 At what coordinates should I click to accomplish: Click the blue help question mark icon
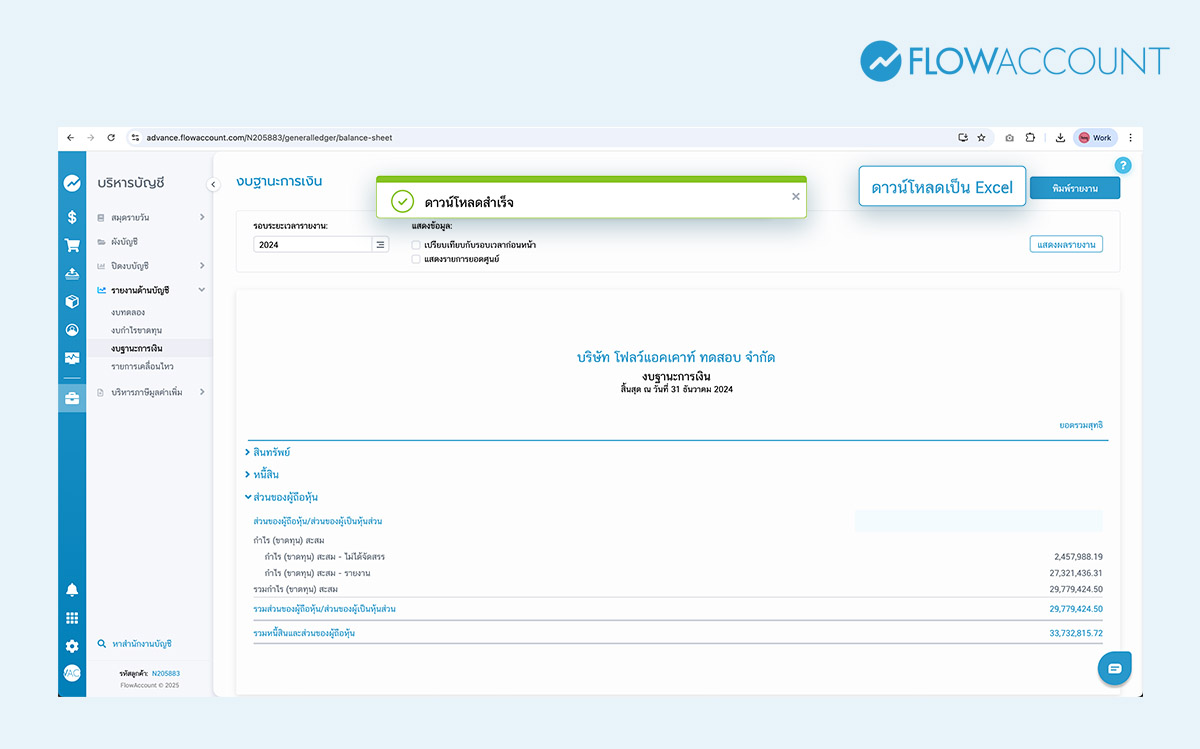pyautogui.click(x=1123, y=166)
